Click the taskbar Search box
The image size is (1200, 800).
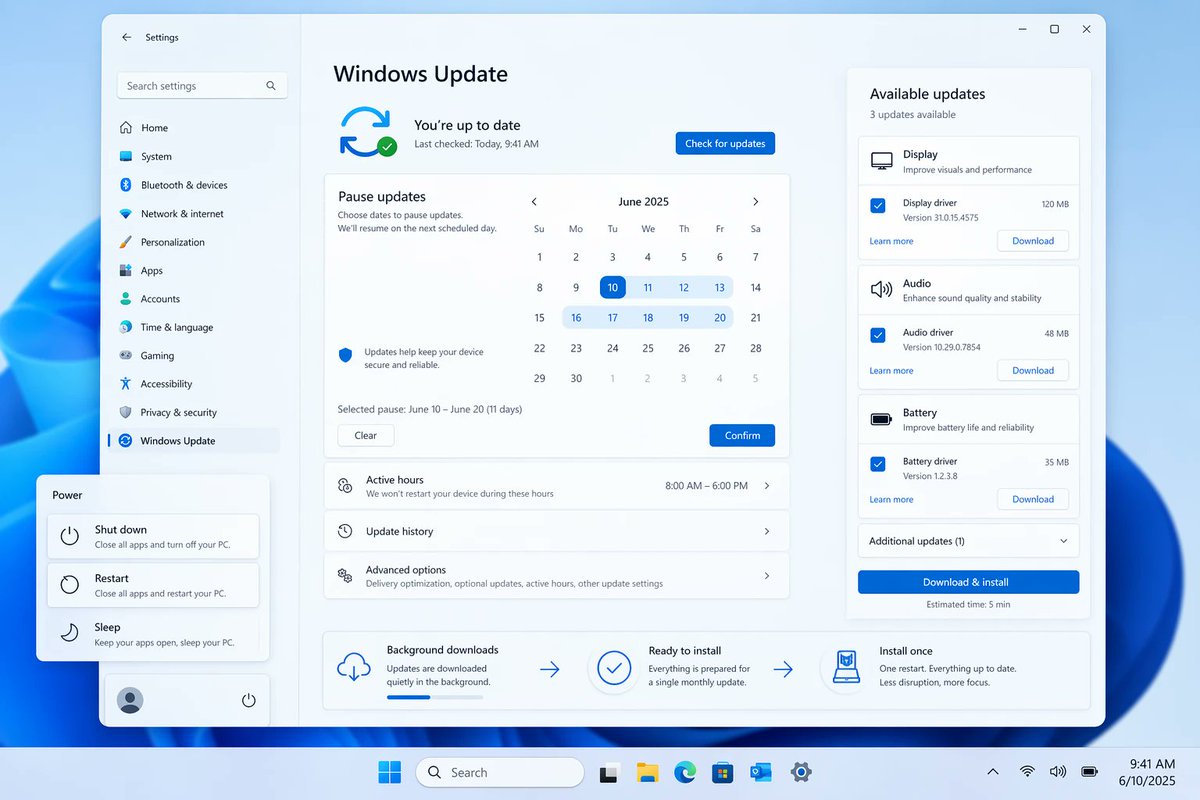click(x=500, y=772)
